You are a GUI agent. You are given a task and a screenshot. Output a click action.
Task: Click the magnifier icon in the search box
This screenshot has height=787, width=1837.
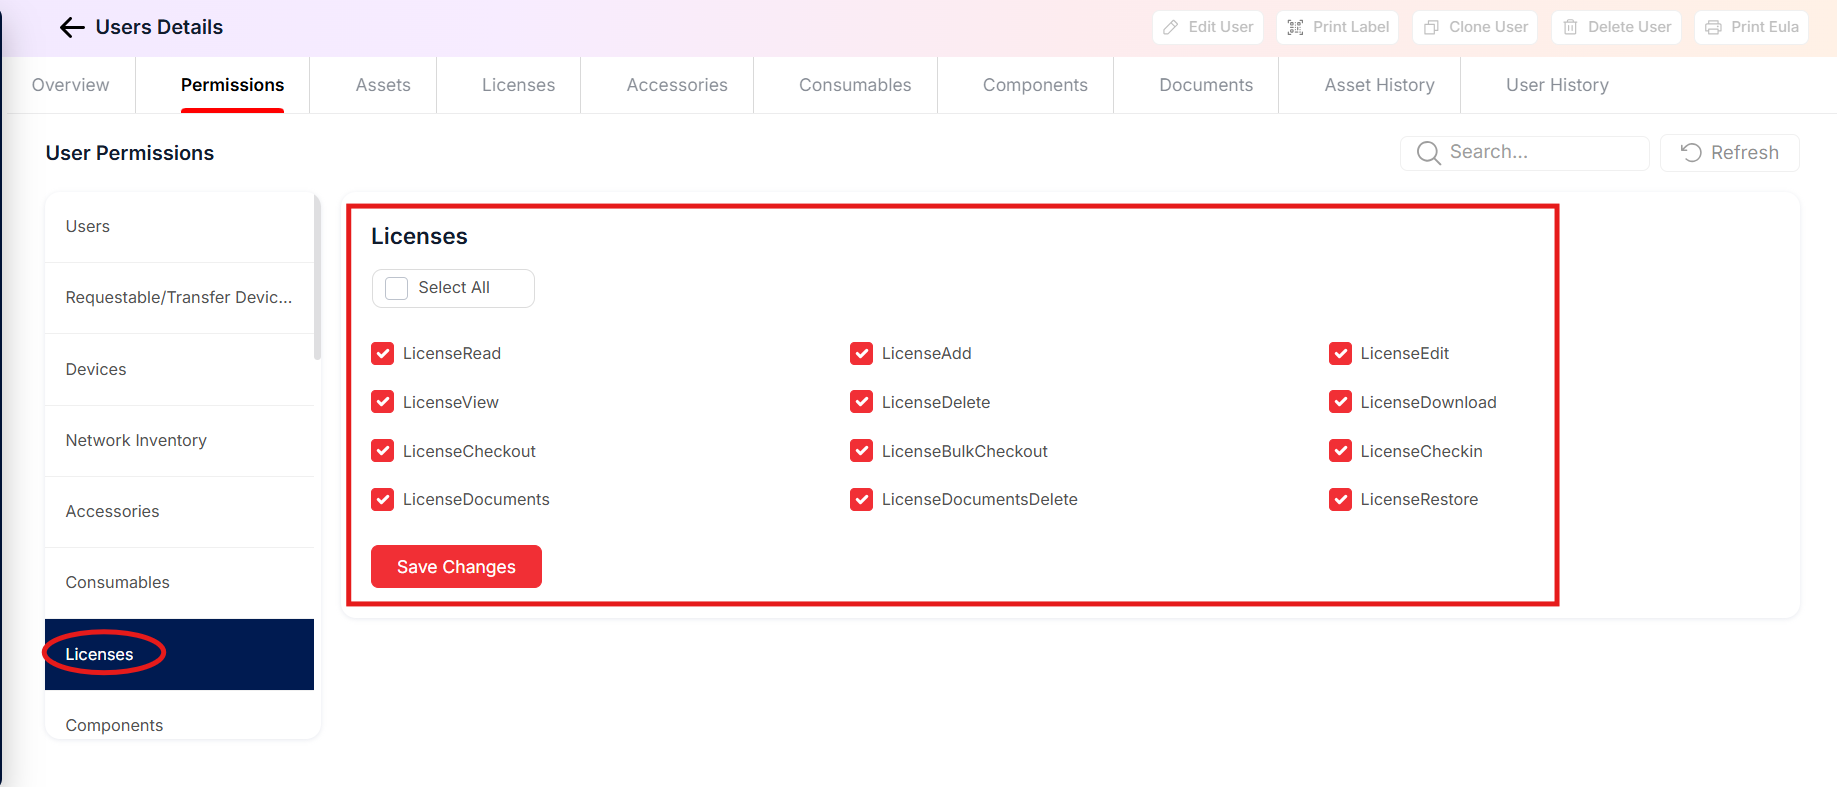[1429, 153]
